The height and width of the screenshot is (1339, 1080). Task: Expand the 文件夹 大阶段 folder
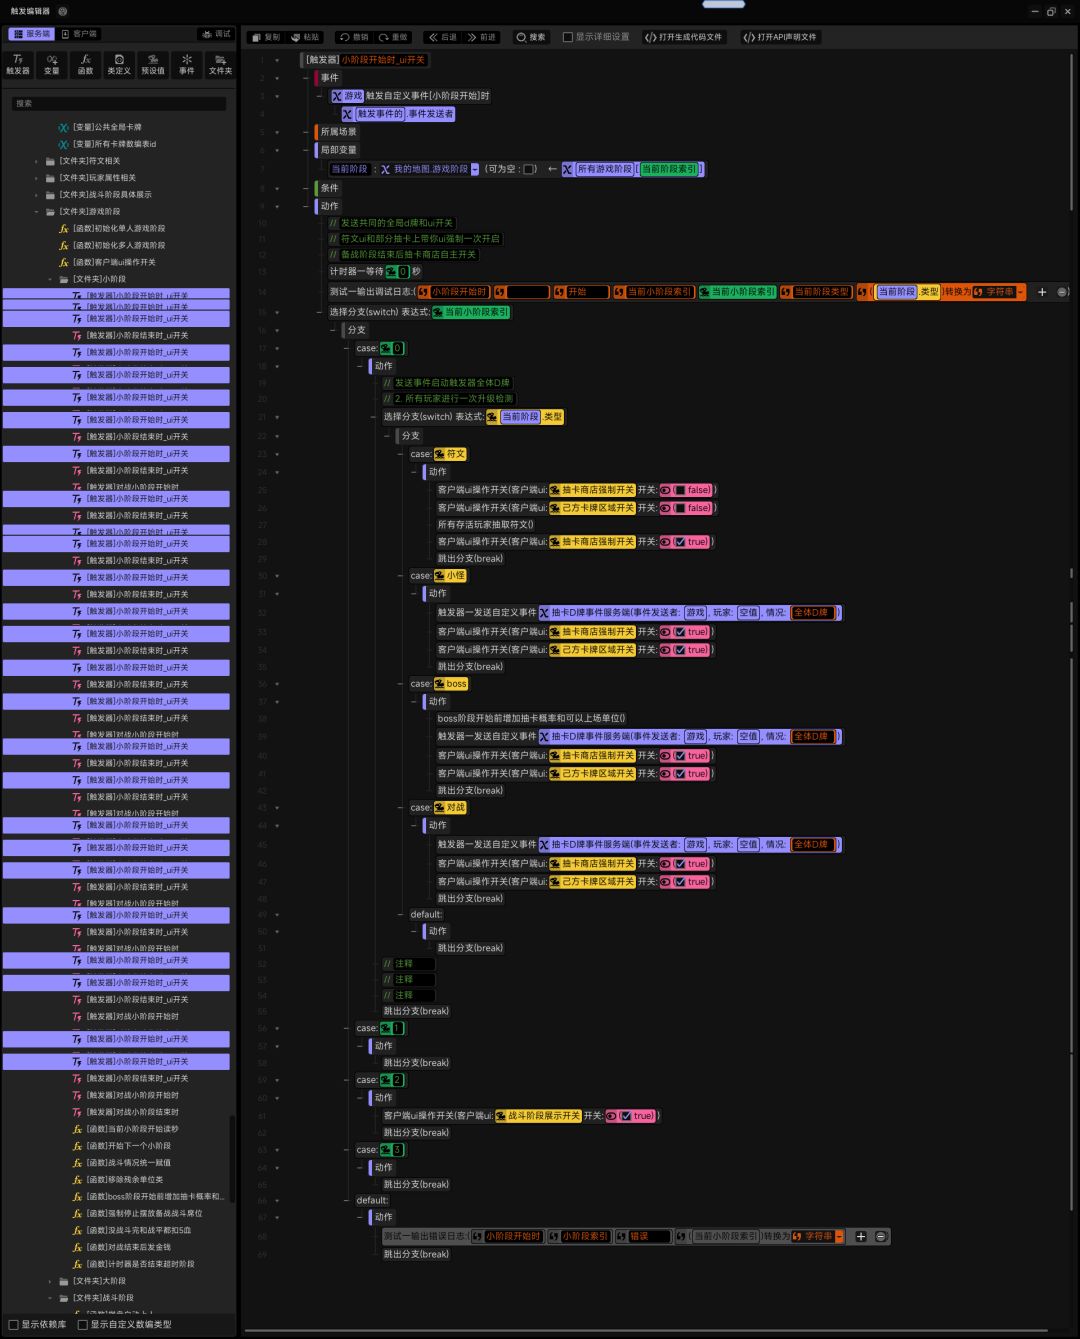[51, 1281]
